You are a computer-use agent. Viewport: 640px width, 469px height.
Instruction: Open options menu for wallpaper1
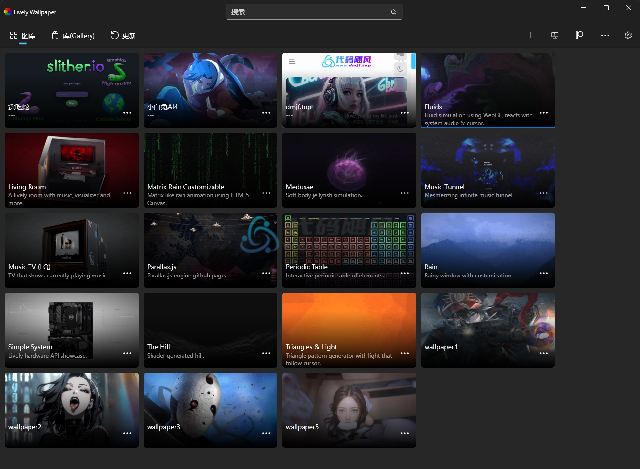(544, 353)
